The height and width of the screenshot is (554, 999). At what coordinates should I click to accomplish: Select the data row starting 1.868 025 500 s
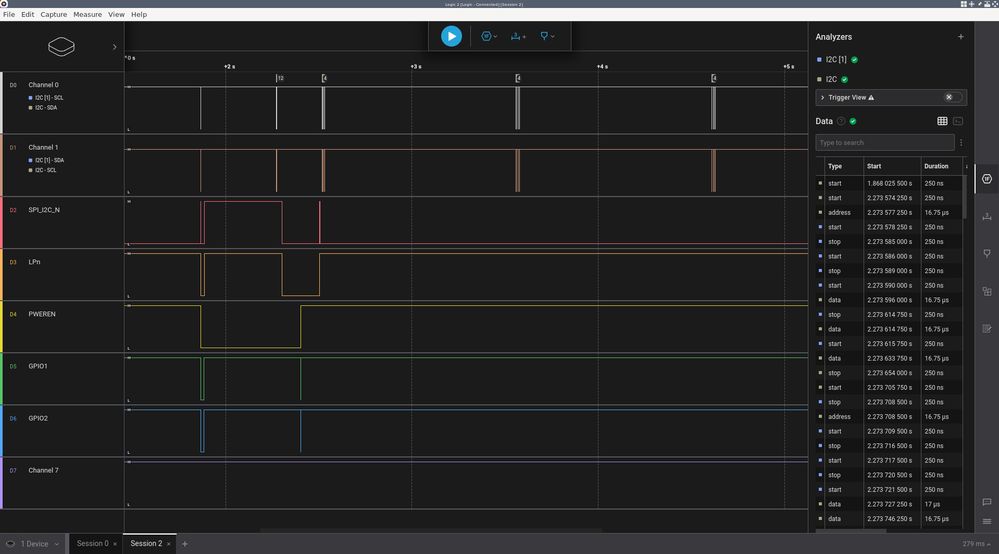889,183
